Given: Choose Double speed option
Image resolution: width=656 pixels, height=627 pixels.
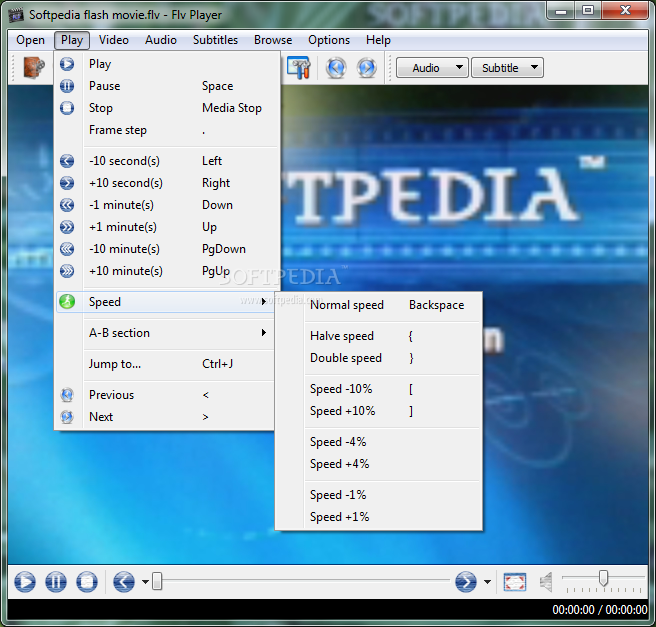Looking at the screenshot, I should (379, 358).
